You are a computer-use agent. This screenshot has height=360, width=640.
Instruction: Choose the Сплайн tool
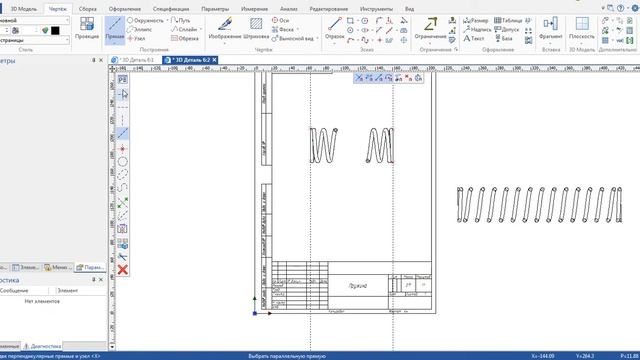(184, 29)
